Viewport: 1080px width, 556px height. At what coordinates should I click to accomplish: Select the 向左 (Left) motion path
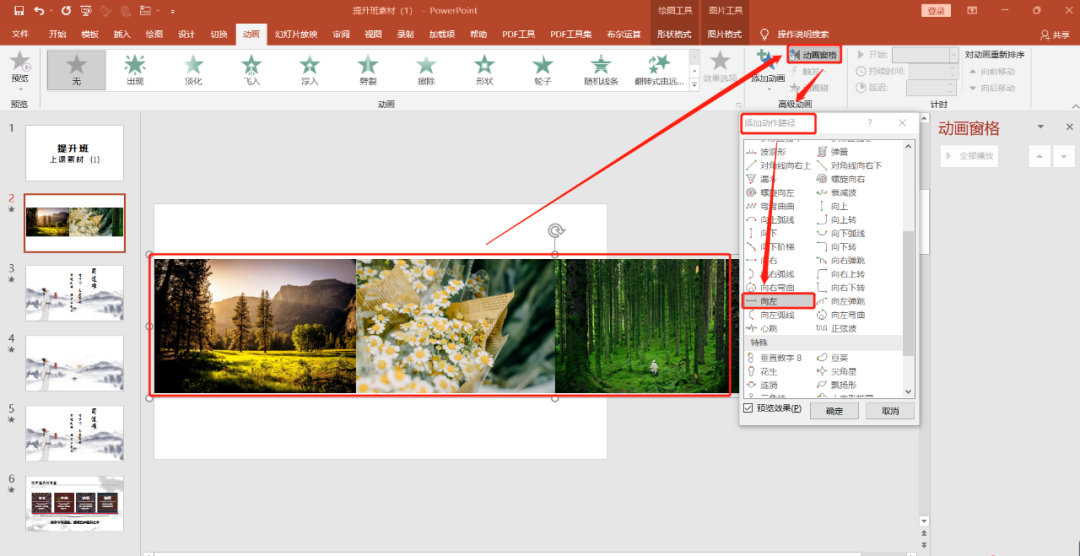778,301
